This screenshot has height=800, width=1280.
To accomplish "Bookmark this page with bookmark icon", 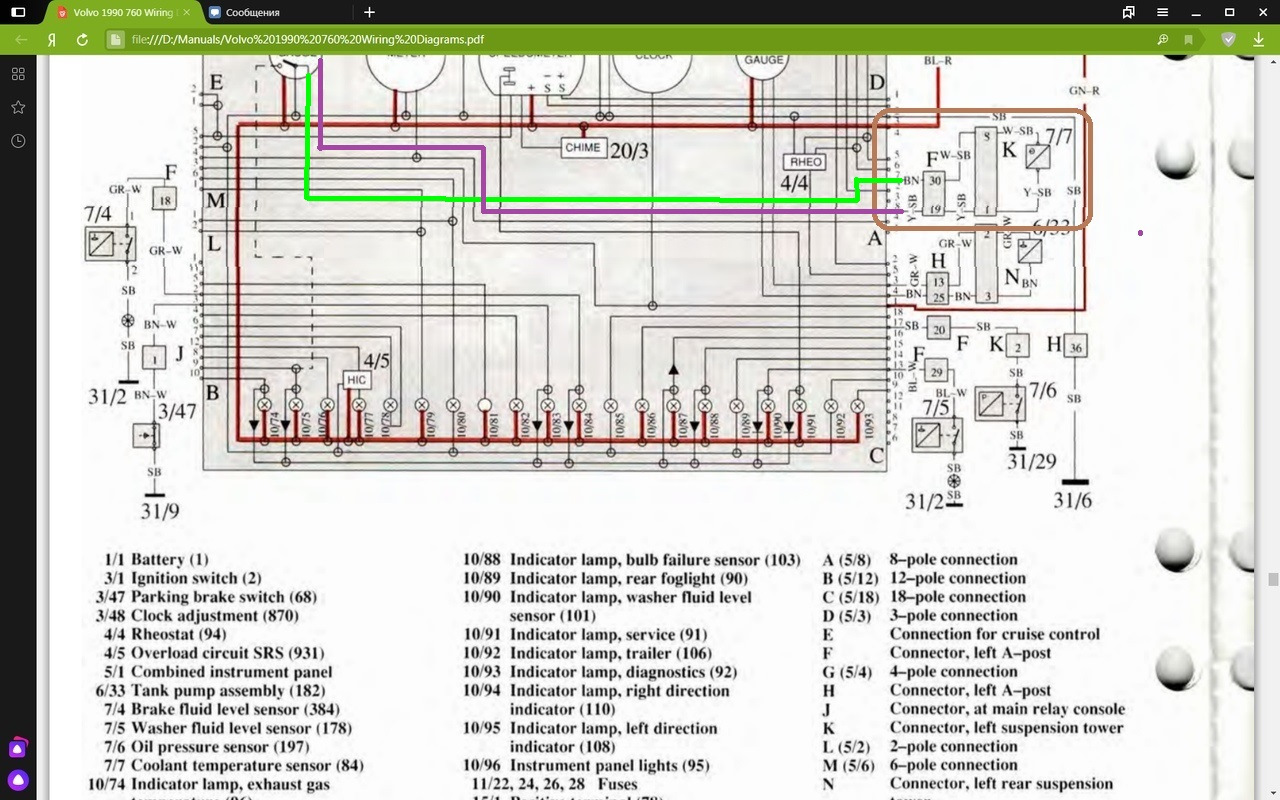I will tap(1188, 40).
